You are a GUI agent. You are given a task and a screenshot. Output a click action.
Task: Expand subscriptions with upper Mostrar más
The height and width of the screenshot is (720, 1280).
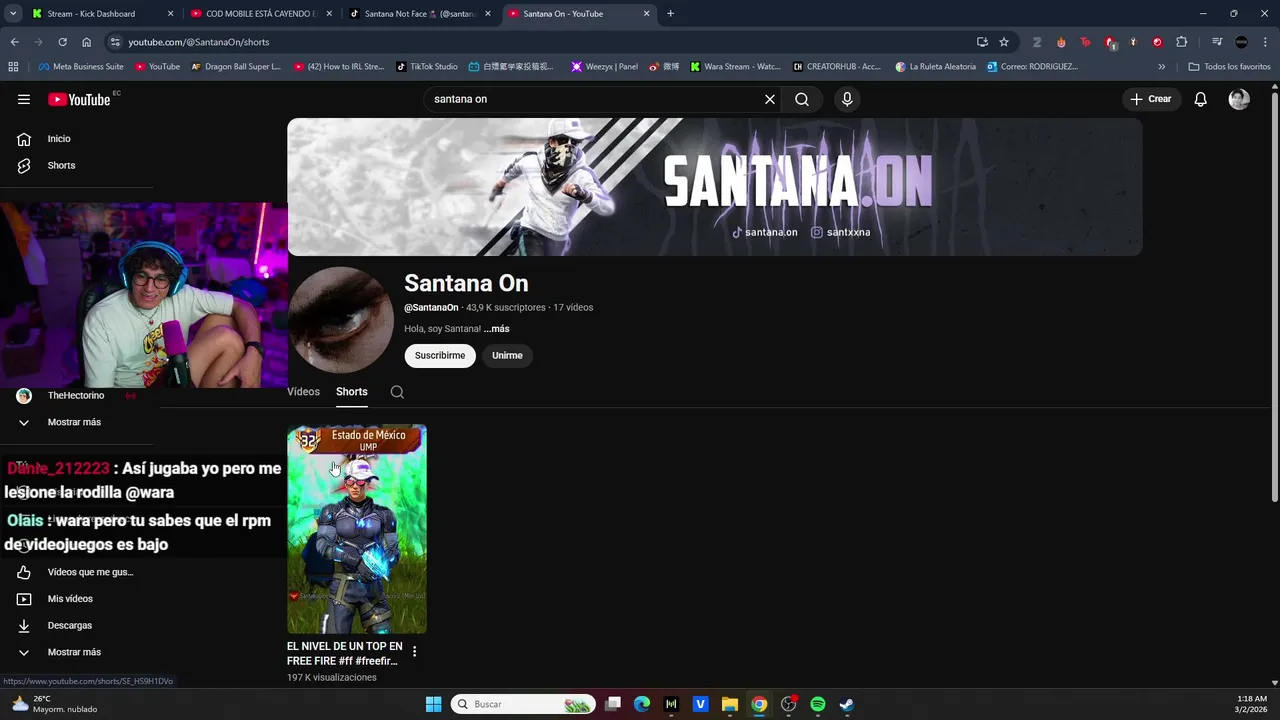pos(76,422)
